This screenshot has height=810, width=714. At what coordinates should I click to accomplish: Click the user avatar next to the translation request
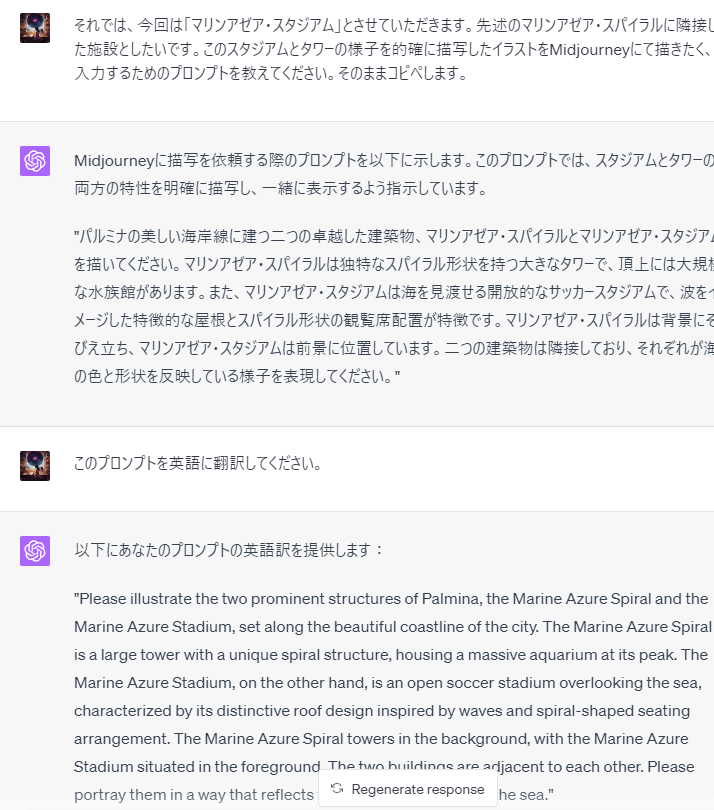[x=35, y=466]
